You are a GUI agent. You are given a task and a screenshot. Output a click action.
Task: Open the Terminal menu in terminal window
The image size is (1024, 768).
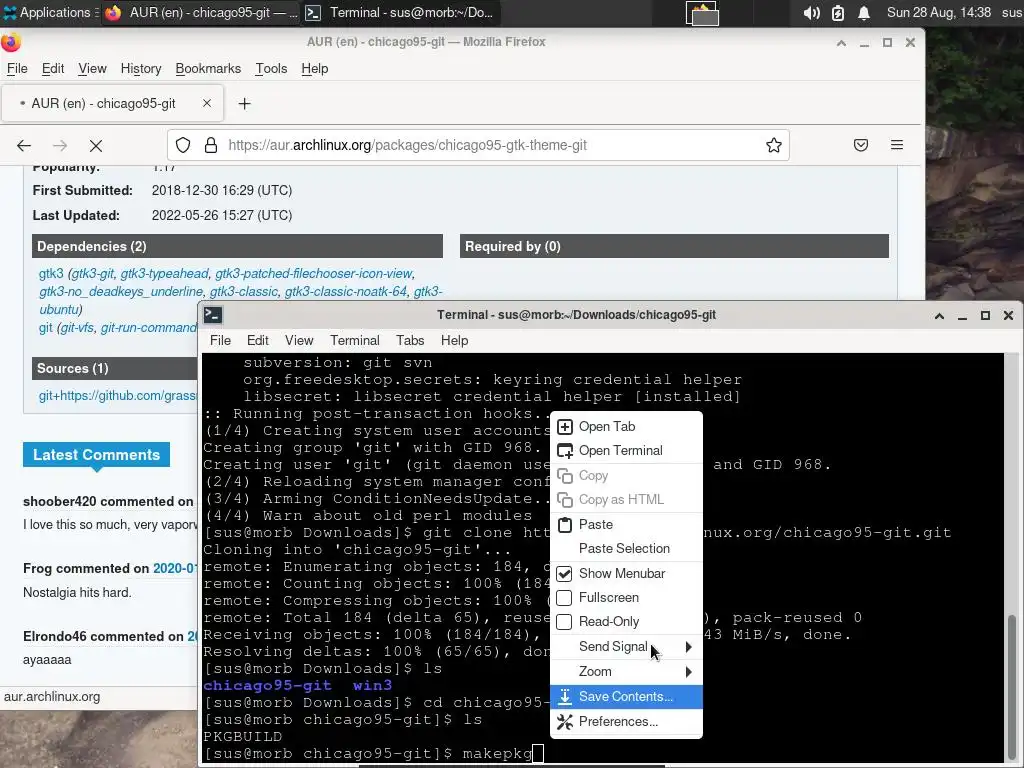[355, 340]
